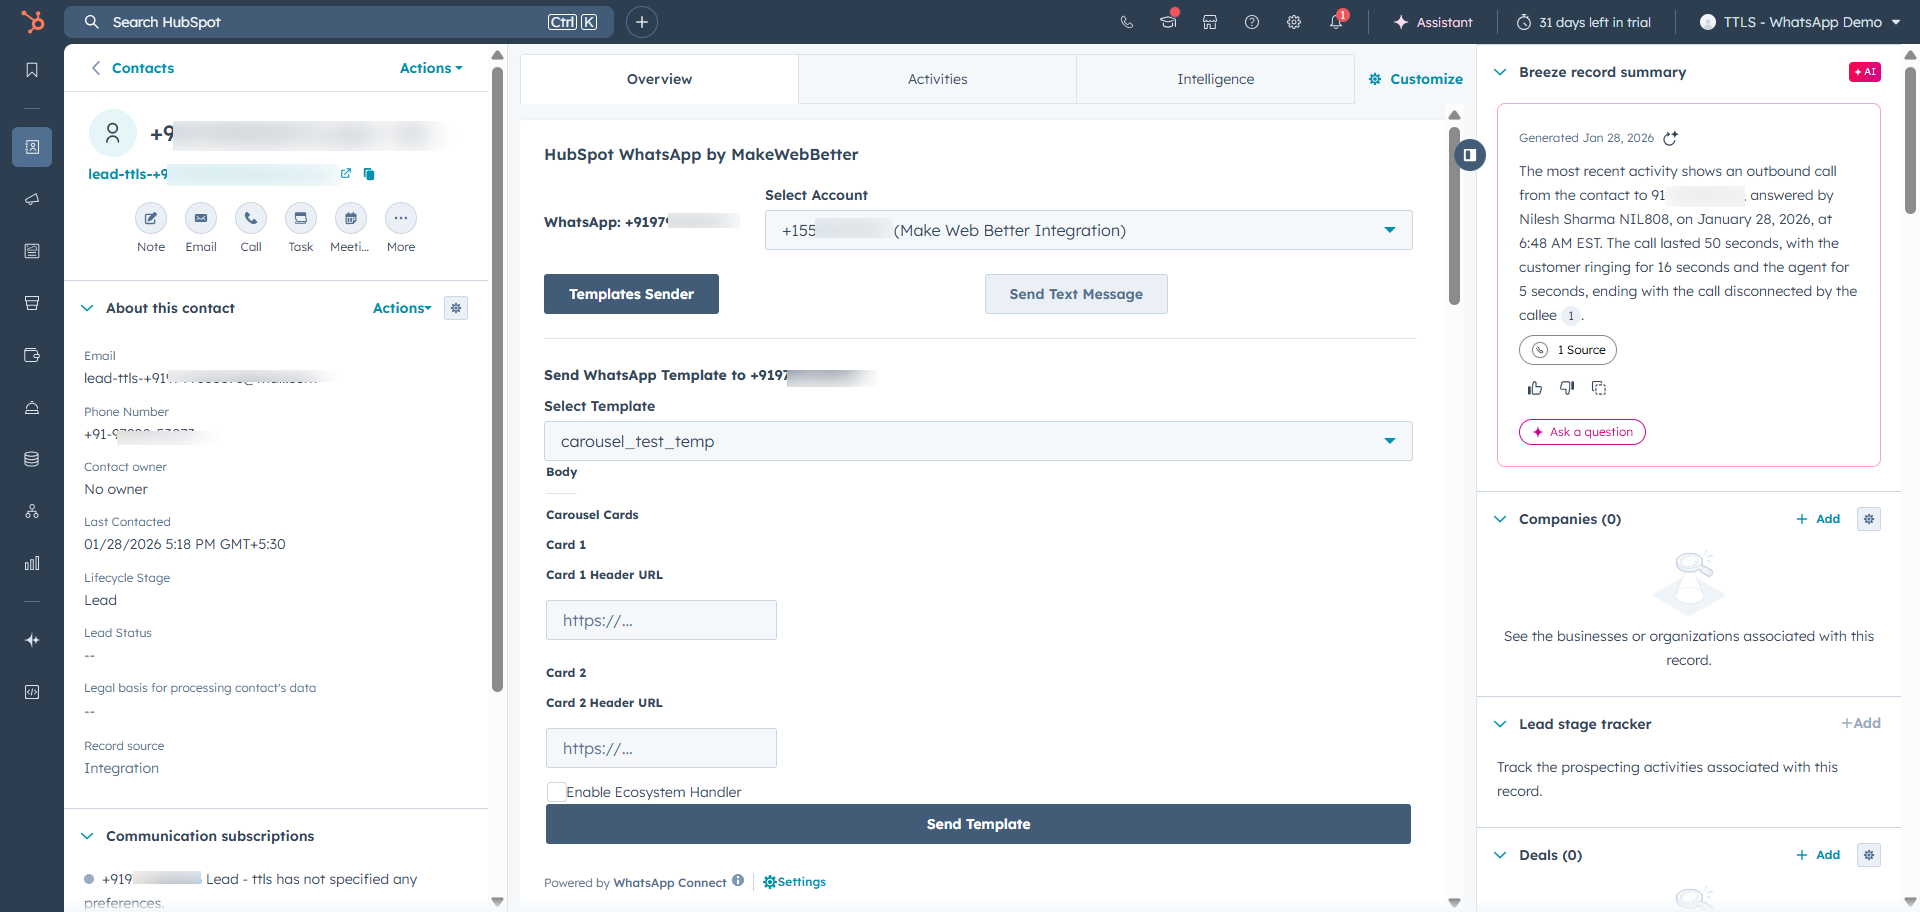Open the Select Template dropdown
1920x912 pixels.
click(978, 441)
